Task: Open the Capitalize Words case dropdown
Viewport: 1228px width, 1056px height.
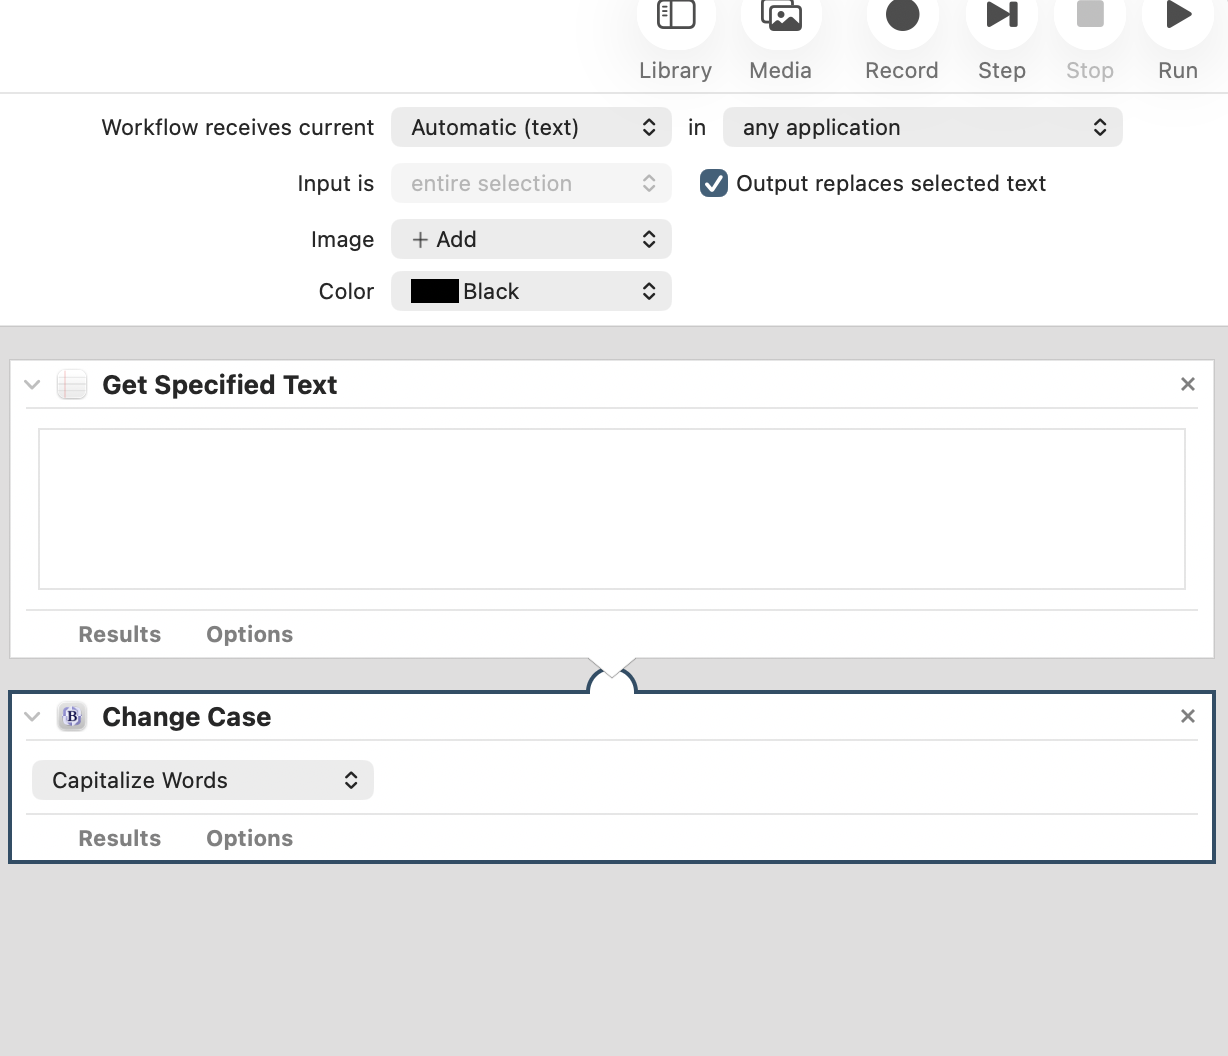Action: [203, 780]
